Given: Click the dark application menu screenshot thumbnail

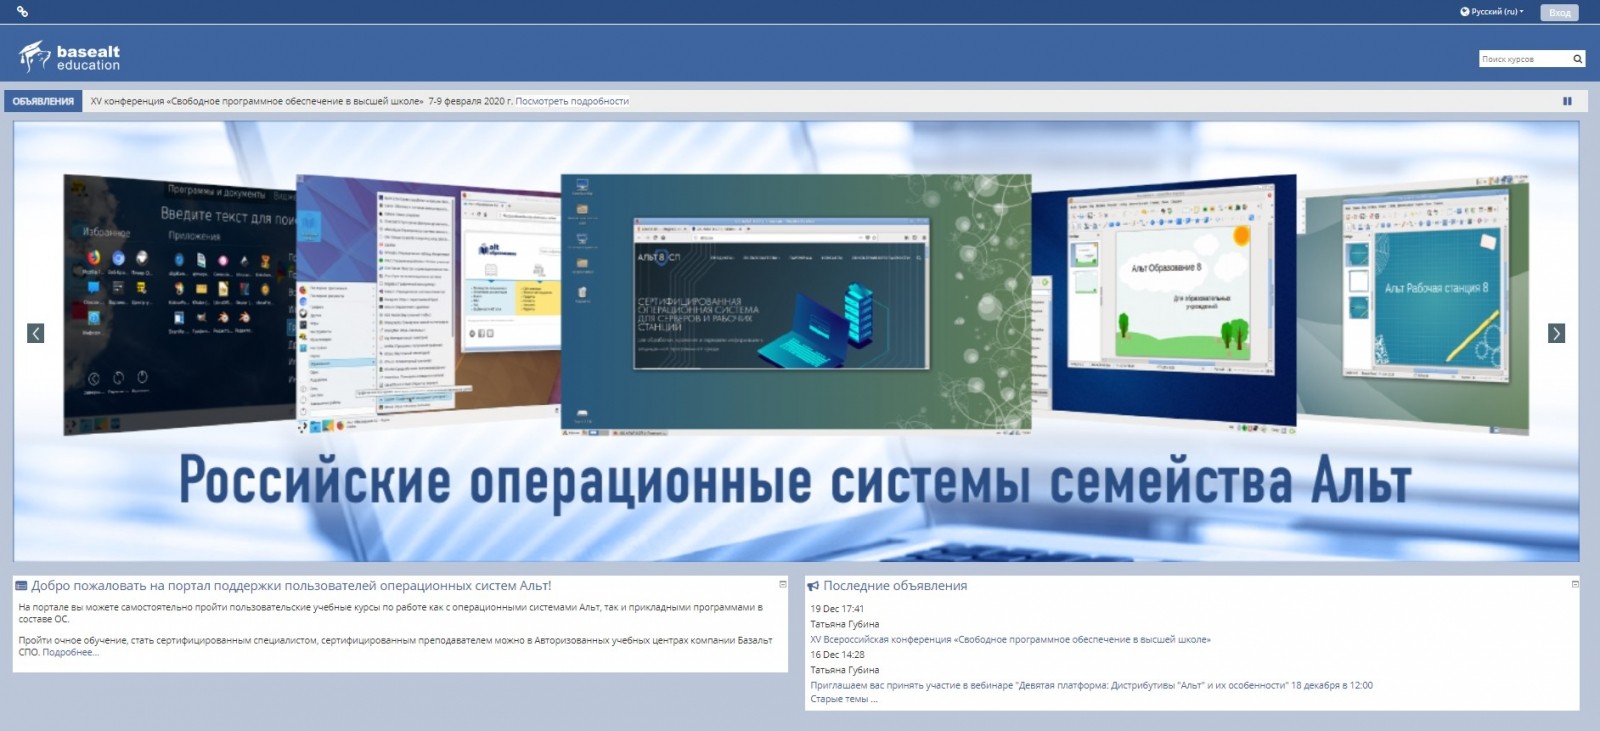Looking at the screenshot, I should pyautogui.click(x=180, y=305).
